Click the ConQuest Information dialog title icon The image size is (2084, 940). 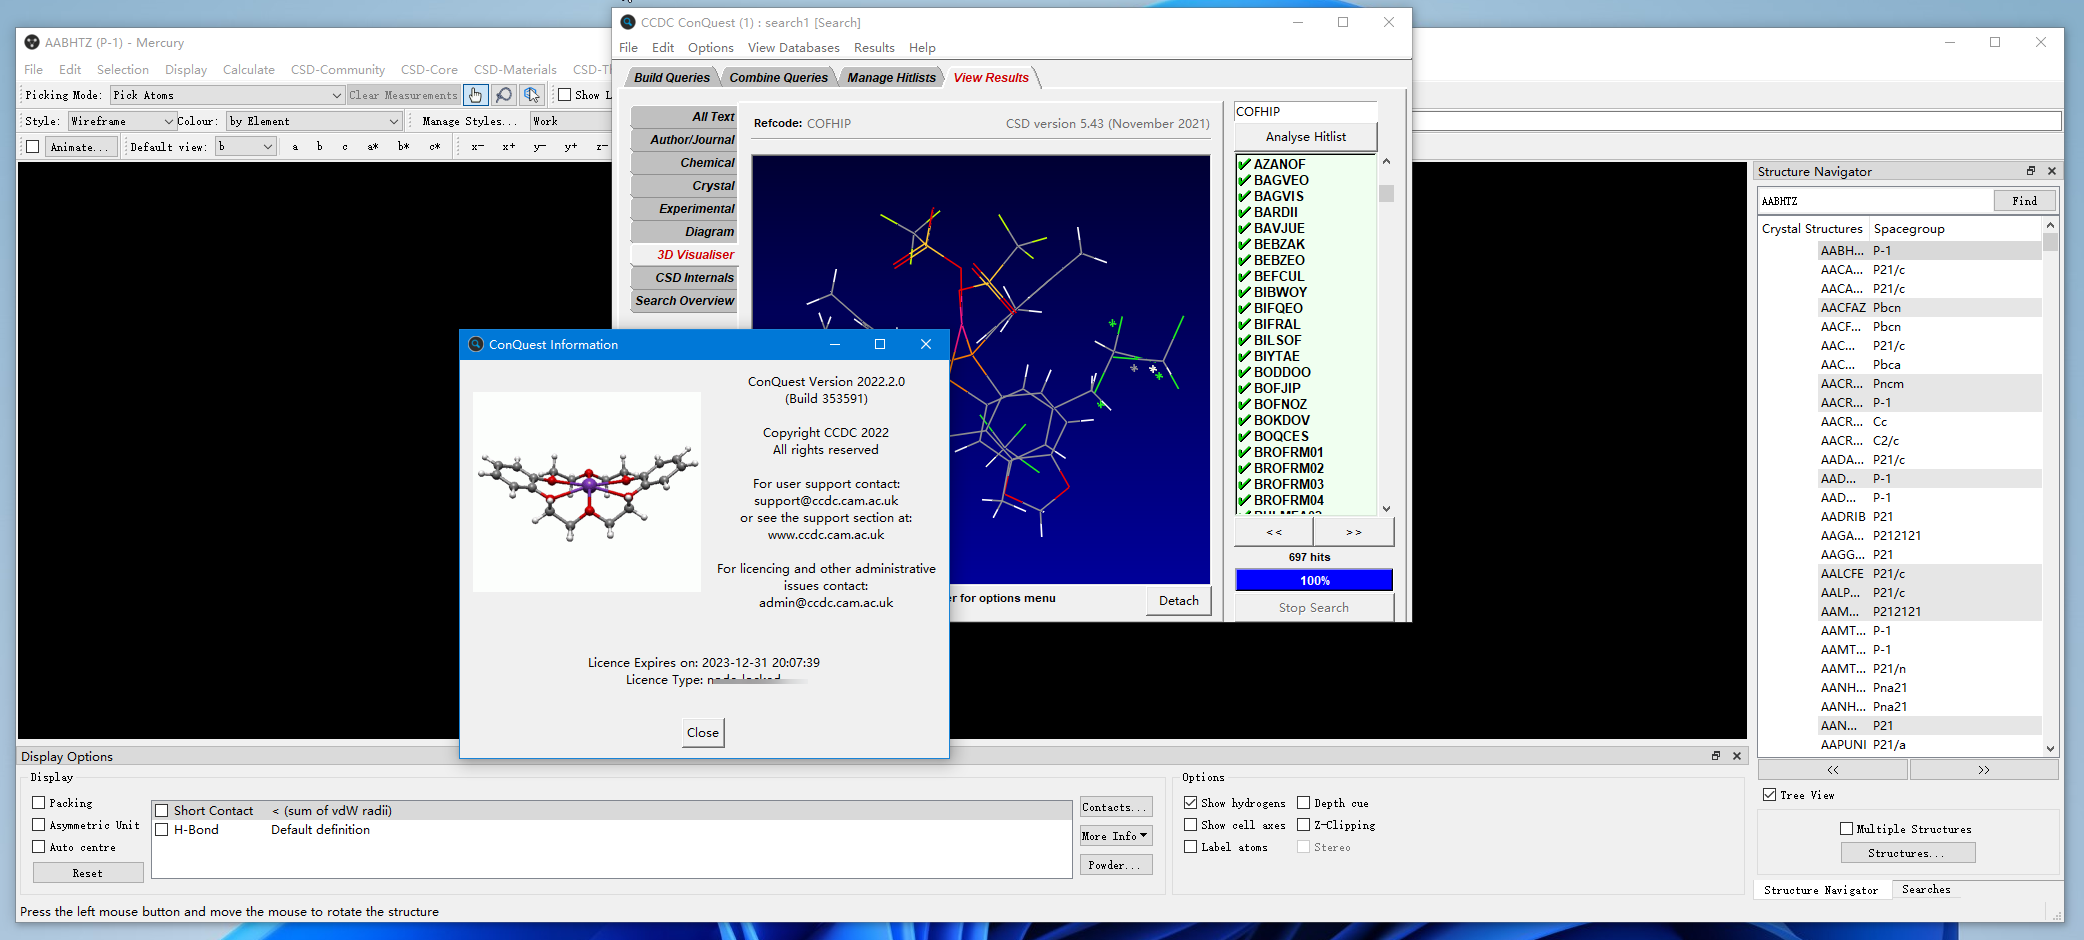coord(476,344)
